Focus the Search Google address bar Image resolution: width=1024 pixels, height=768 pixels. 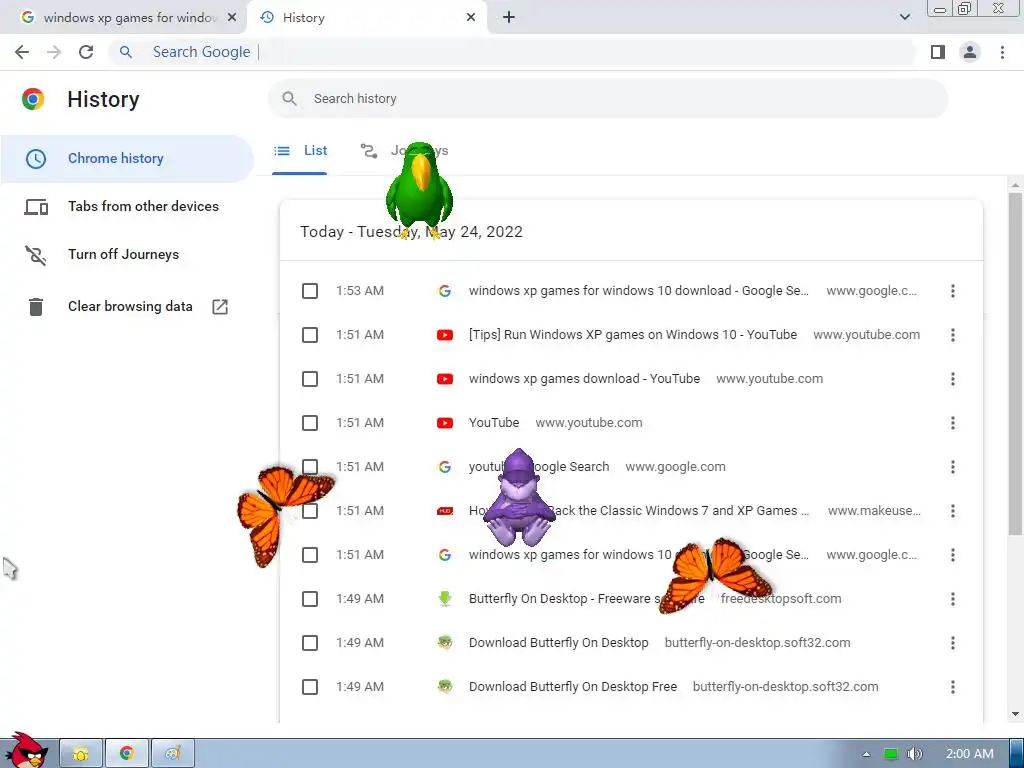513,52
